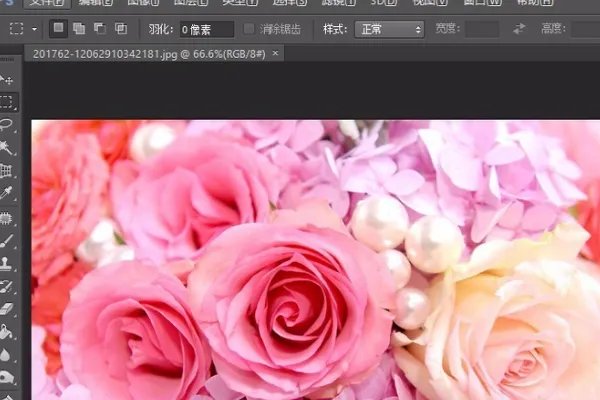Image resolution: width=600 pixels, height=400 pixels.
Task: Select the Sponge tool
Action: (x=7, y=377)
